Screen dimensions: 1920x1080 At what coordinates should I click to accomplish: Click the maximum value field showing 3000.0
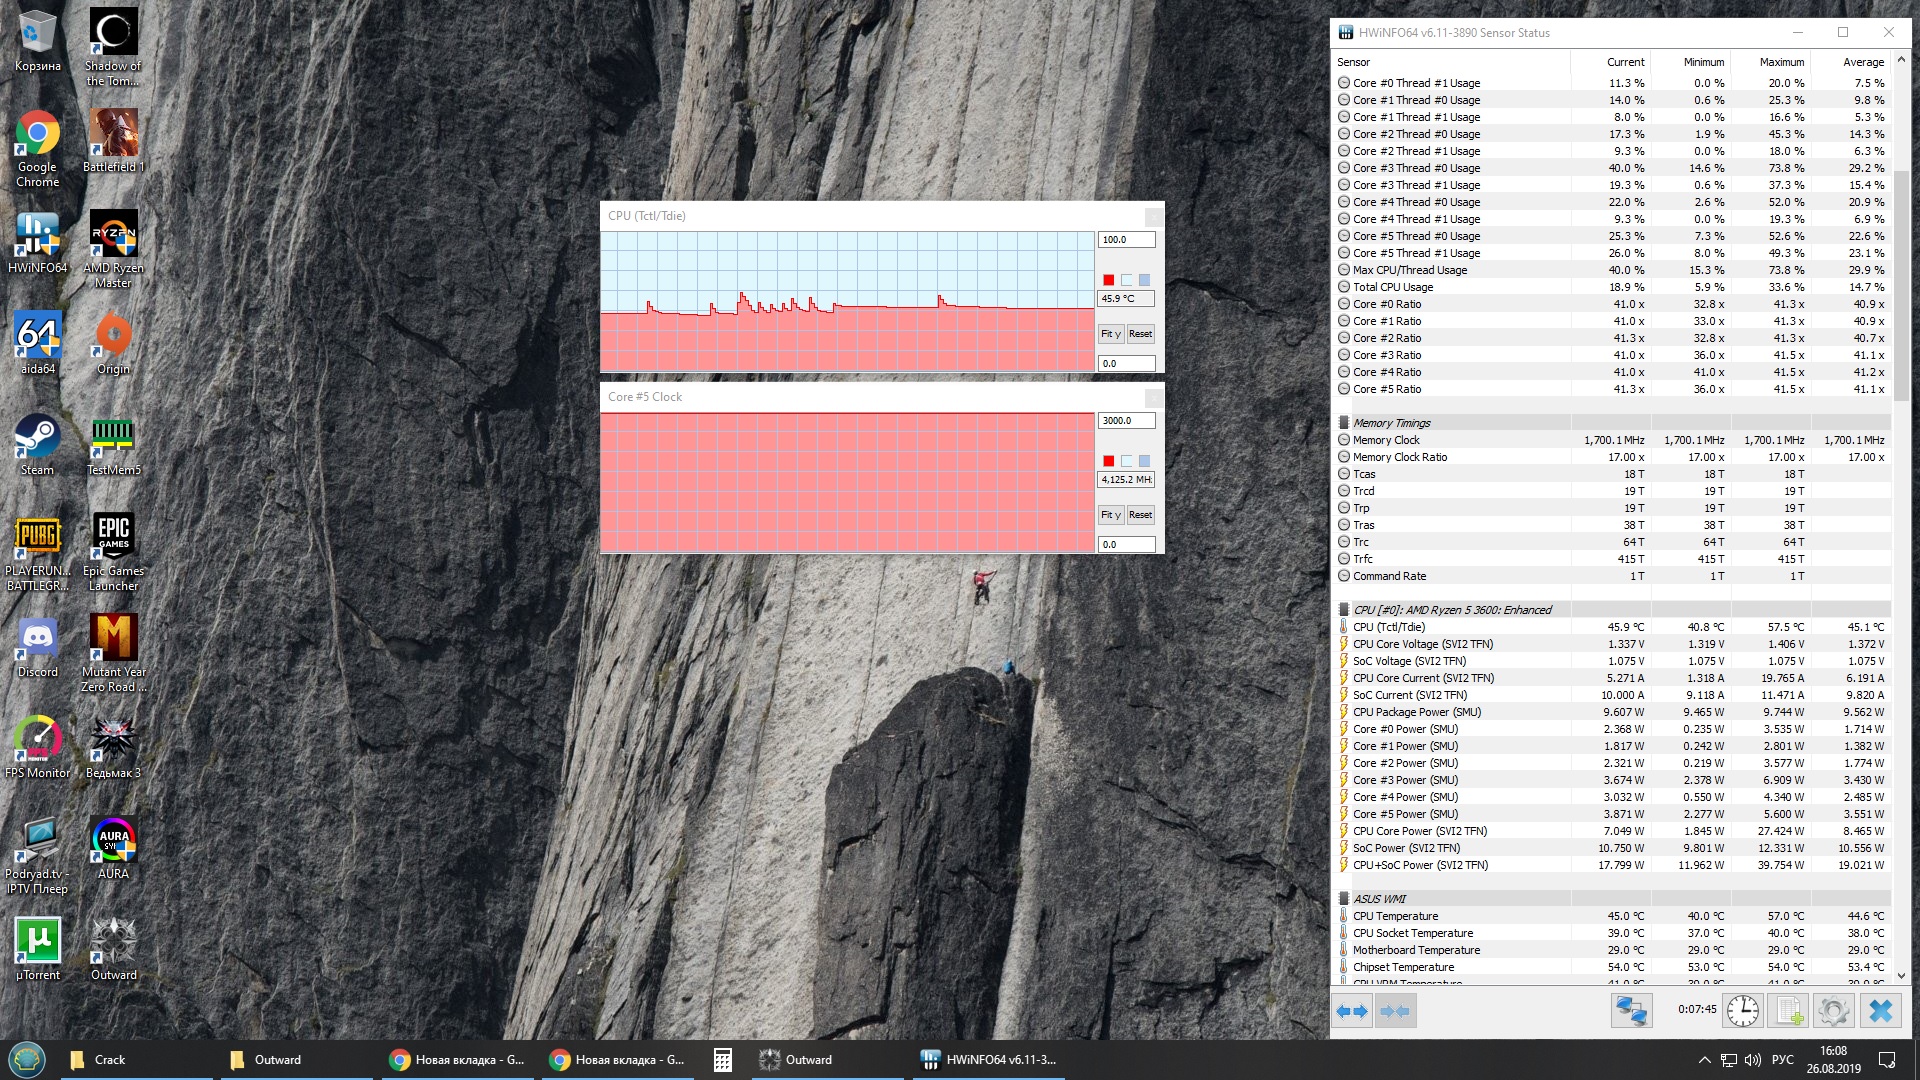[x=1126, y=421]
